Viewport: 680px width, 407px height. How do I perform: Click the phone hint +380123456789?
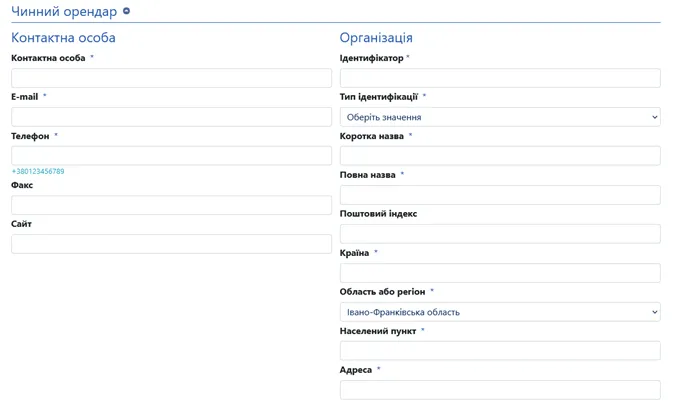point(38,172)
